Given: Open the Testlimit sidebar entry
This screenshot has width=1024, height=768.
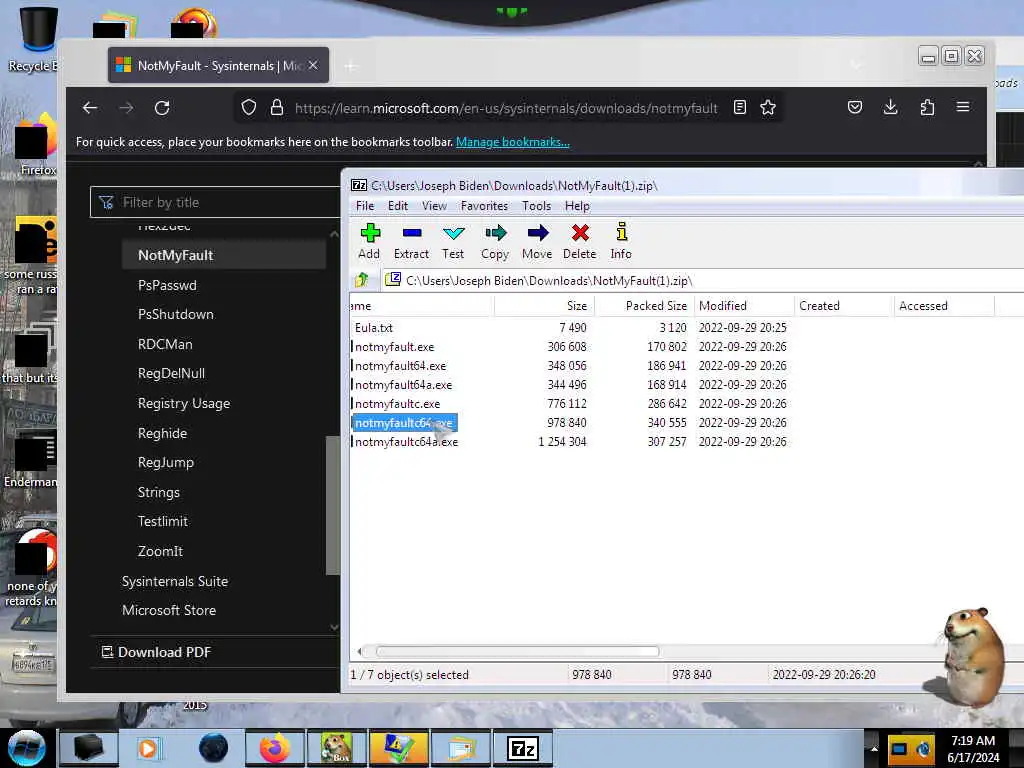Looking at the screenshot, I should tap(163, 521).
